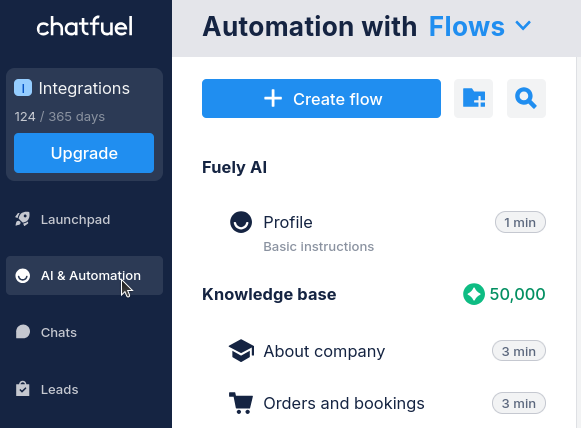This screenshot has height=428, width=581.
Task: Click the green credits badge icon
Action: pos(474,294)
